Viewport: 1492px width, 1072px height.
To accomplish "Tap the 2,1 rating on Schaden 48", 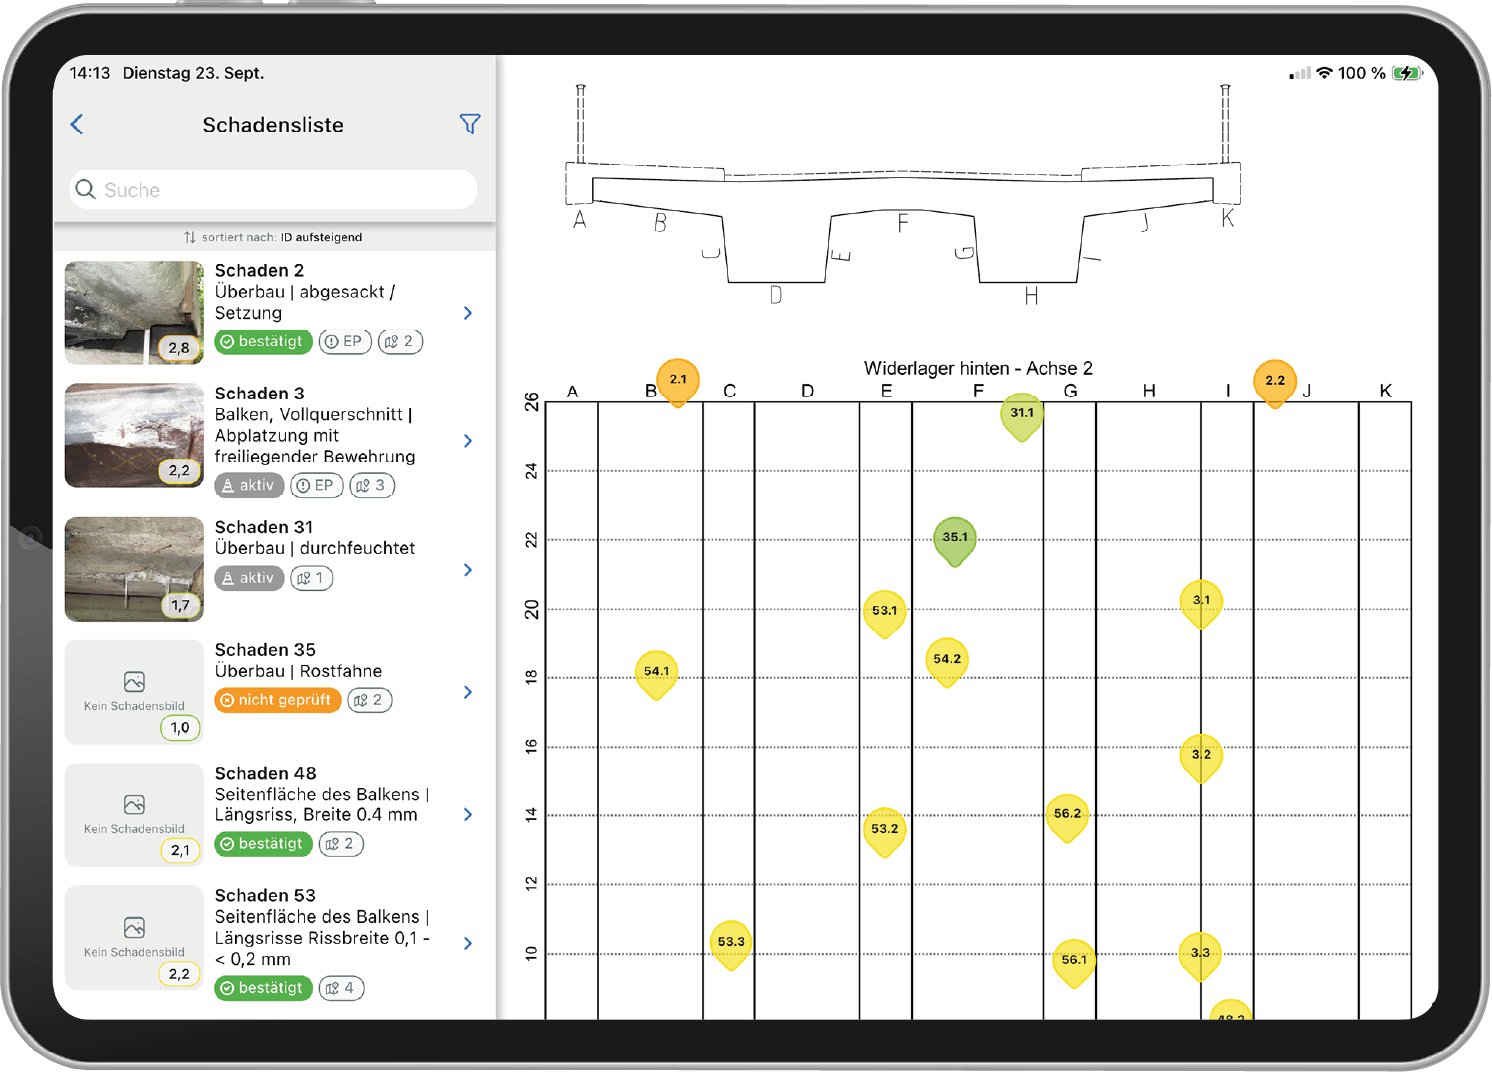I will pos(180,851).
